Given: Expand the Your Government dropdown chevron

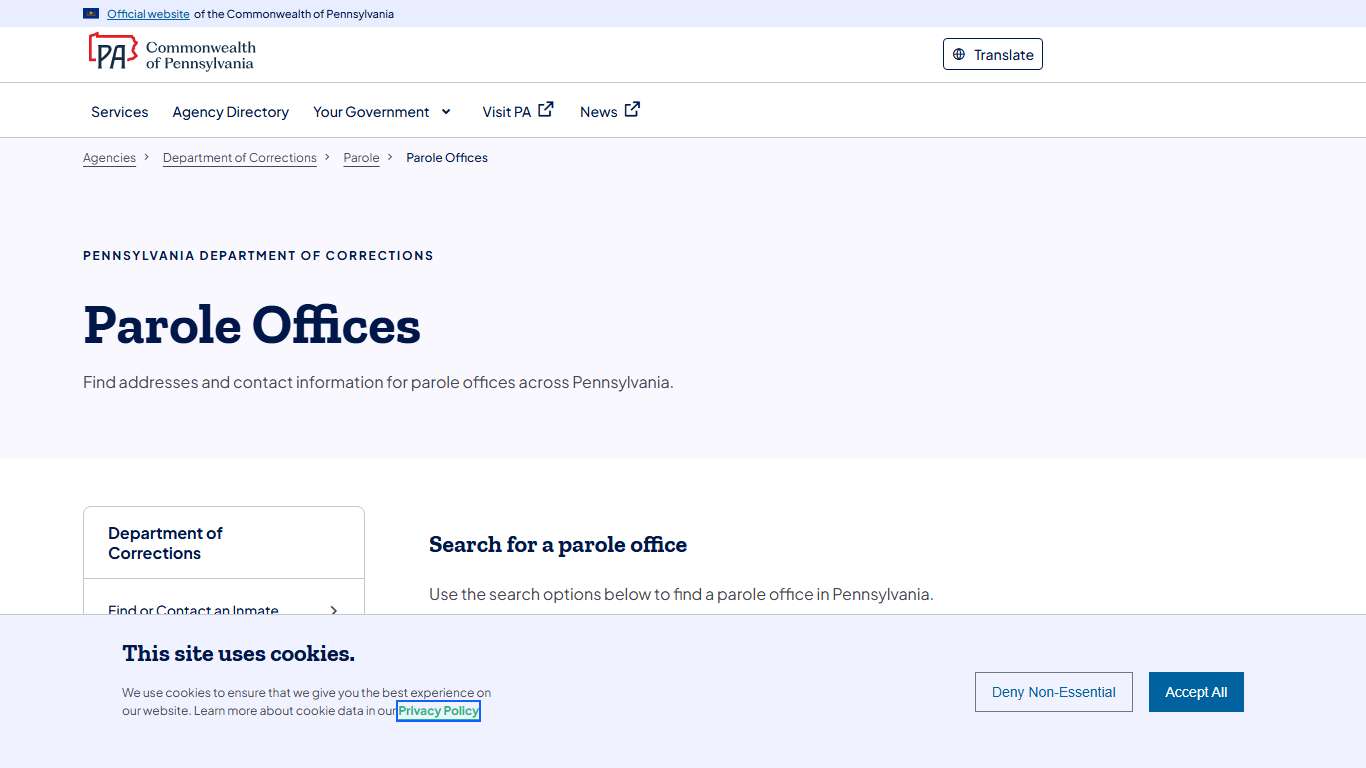Looking at the screenshot, I should tap(447, 112).
